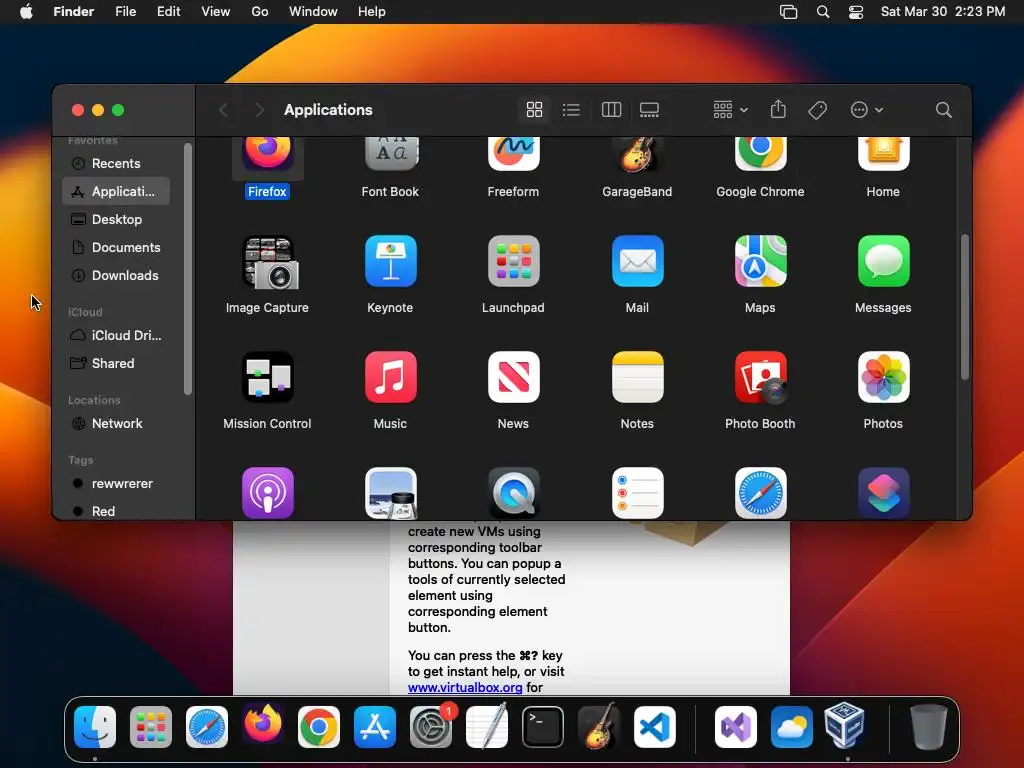Select the Podcasts app icon
The height and width of the screenshot is (768, 1024).
(x=267, y=493)
